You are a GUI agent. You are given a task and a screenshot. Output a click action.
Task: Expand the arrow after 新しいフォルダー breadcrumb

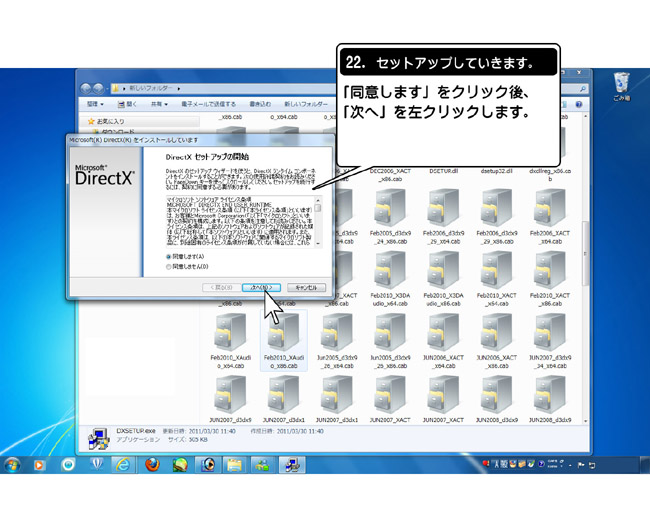178,88
